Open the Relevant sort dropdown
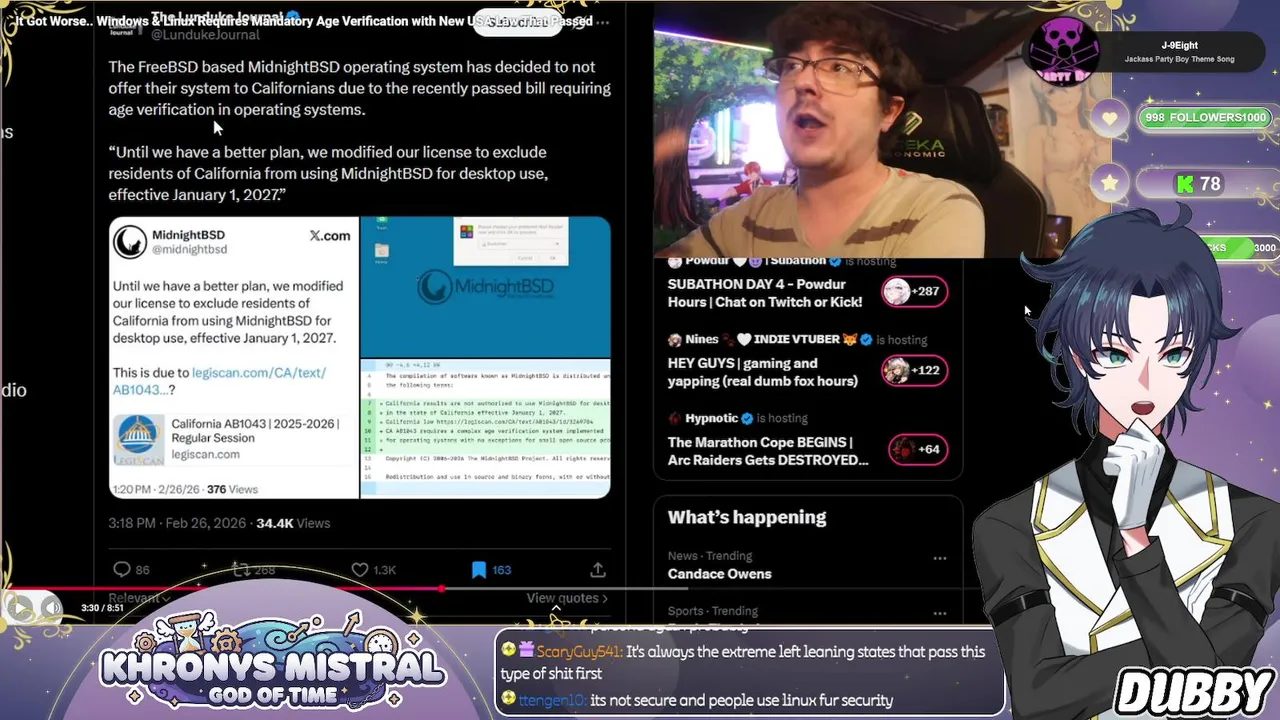The height and width of the screenshot is (720, 1280). pos(139,598)
